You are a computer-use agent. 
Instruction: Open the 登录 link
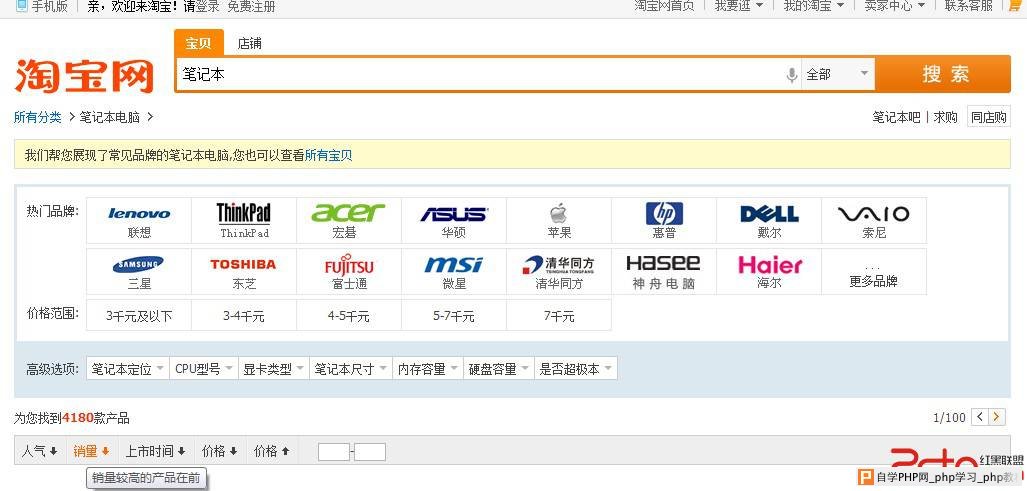tap(208, 7)
